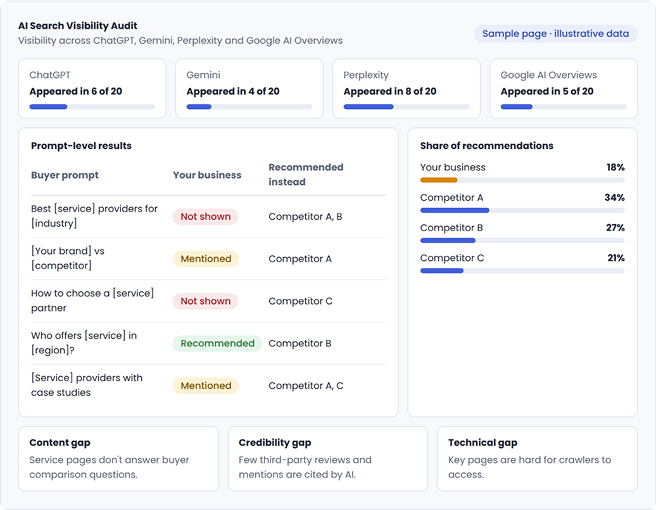
Task: Click the Prompt-level results heading
Action: (81, 146)
